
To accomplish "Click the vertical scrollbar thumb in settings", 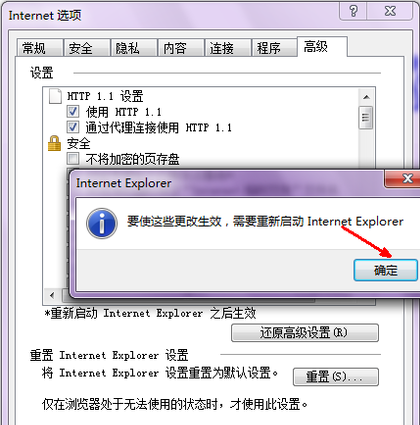I will 366,117.
